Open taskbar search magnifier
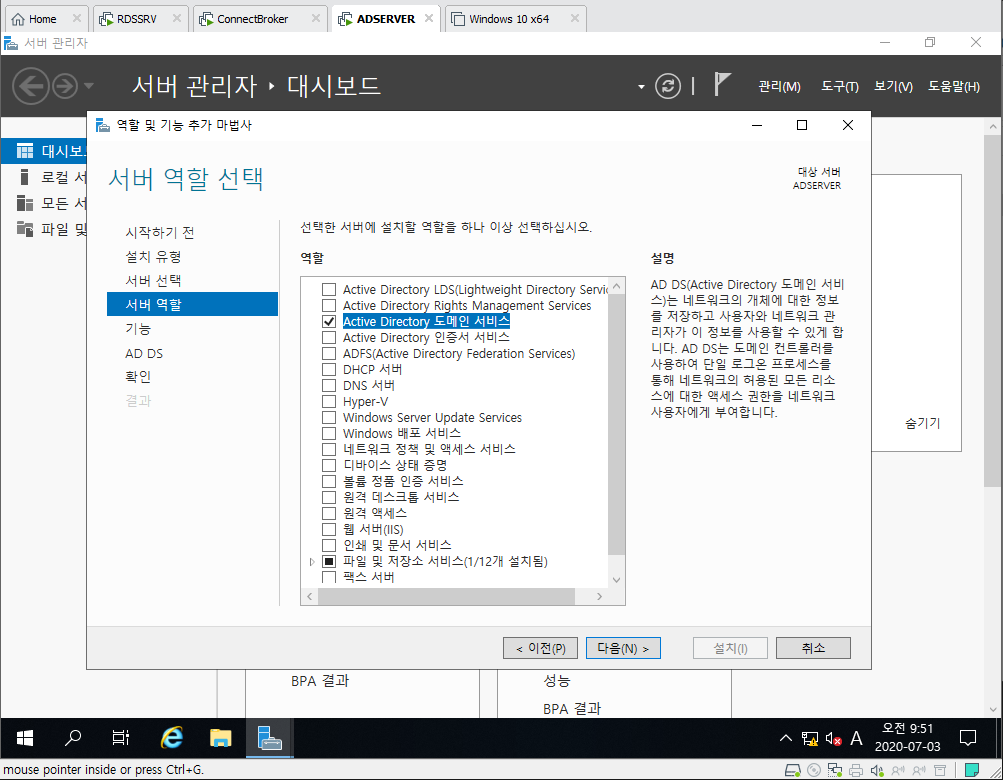The image size is (1003, 780). pyautogui.click(x=73, y=738)
